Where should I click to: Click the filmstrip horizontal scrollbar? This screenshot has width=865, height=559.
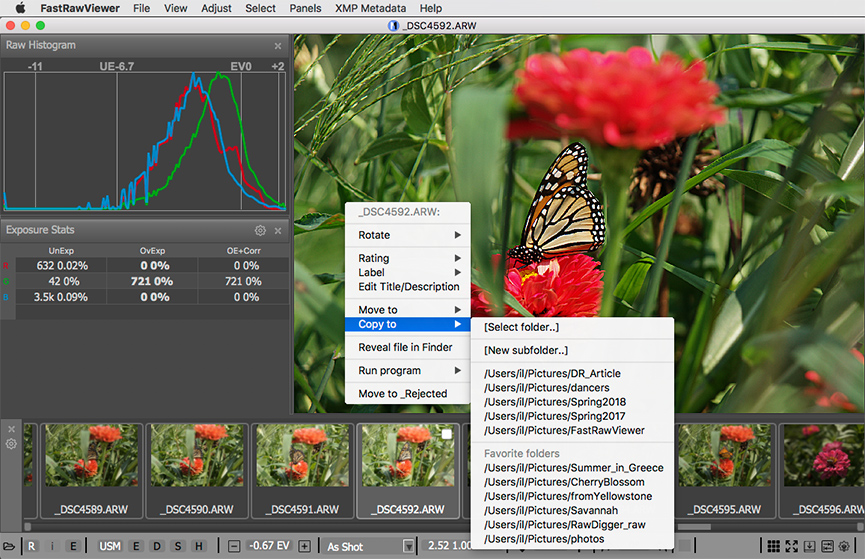coord(250,526)
